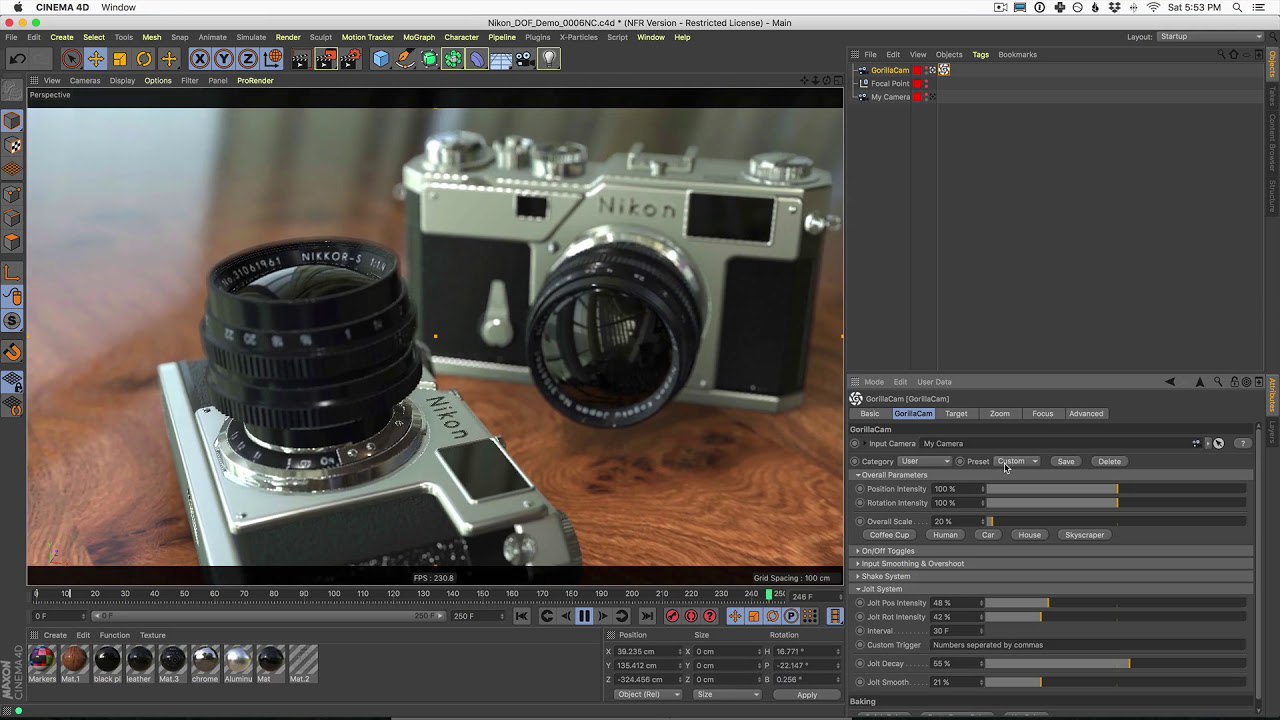Click the Record Active Objects button

point(672,616)
